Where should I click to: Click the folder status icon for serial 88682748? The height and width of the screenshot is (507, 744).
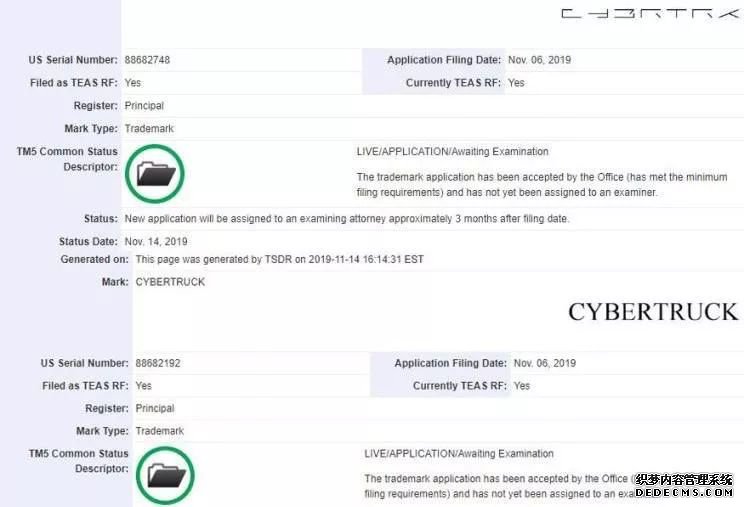coord(155,174)
